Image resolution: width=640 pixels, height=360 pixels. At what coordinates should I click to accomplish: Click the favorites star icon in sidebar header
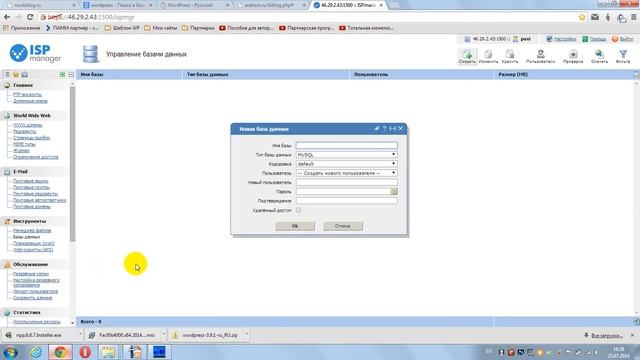click(x=16, y=74)
